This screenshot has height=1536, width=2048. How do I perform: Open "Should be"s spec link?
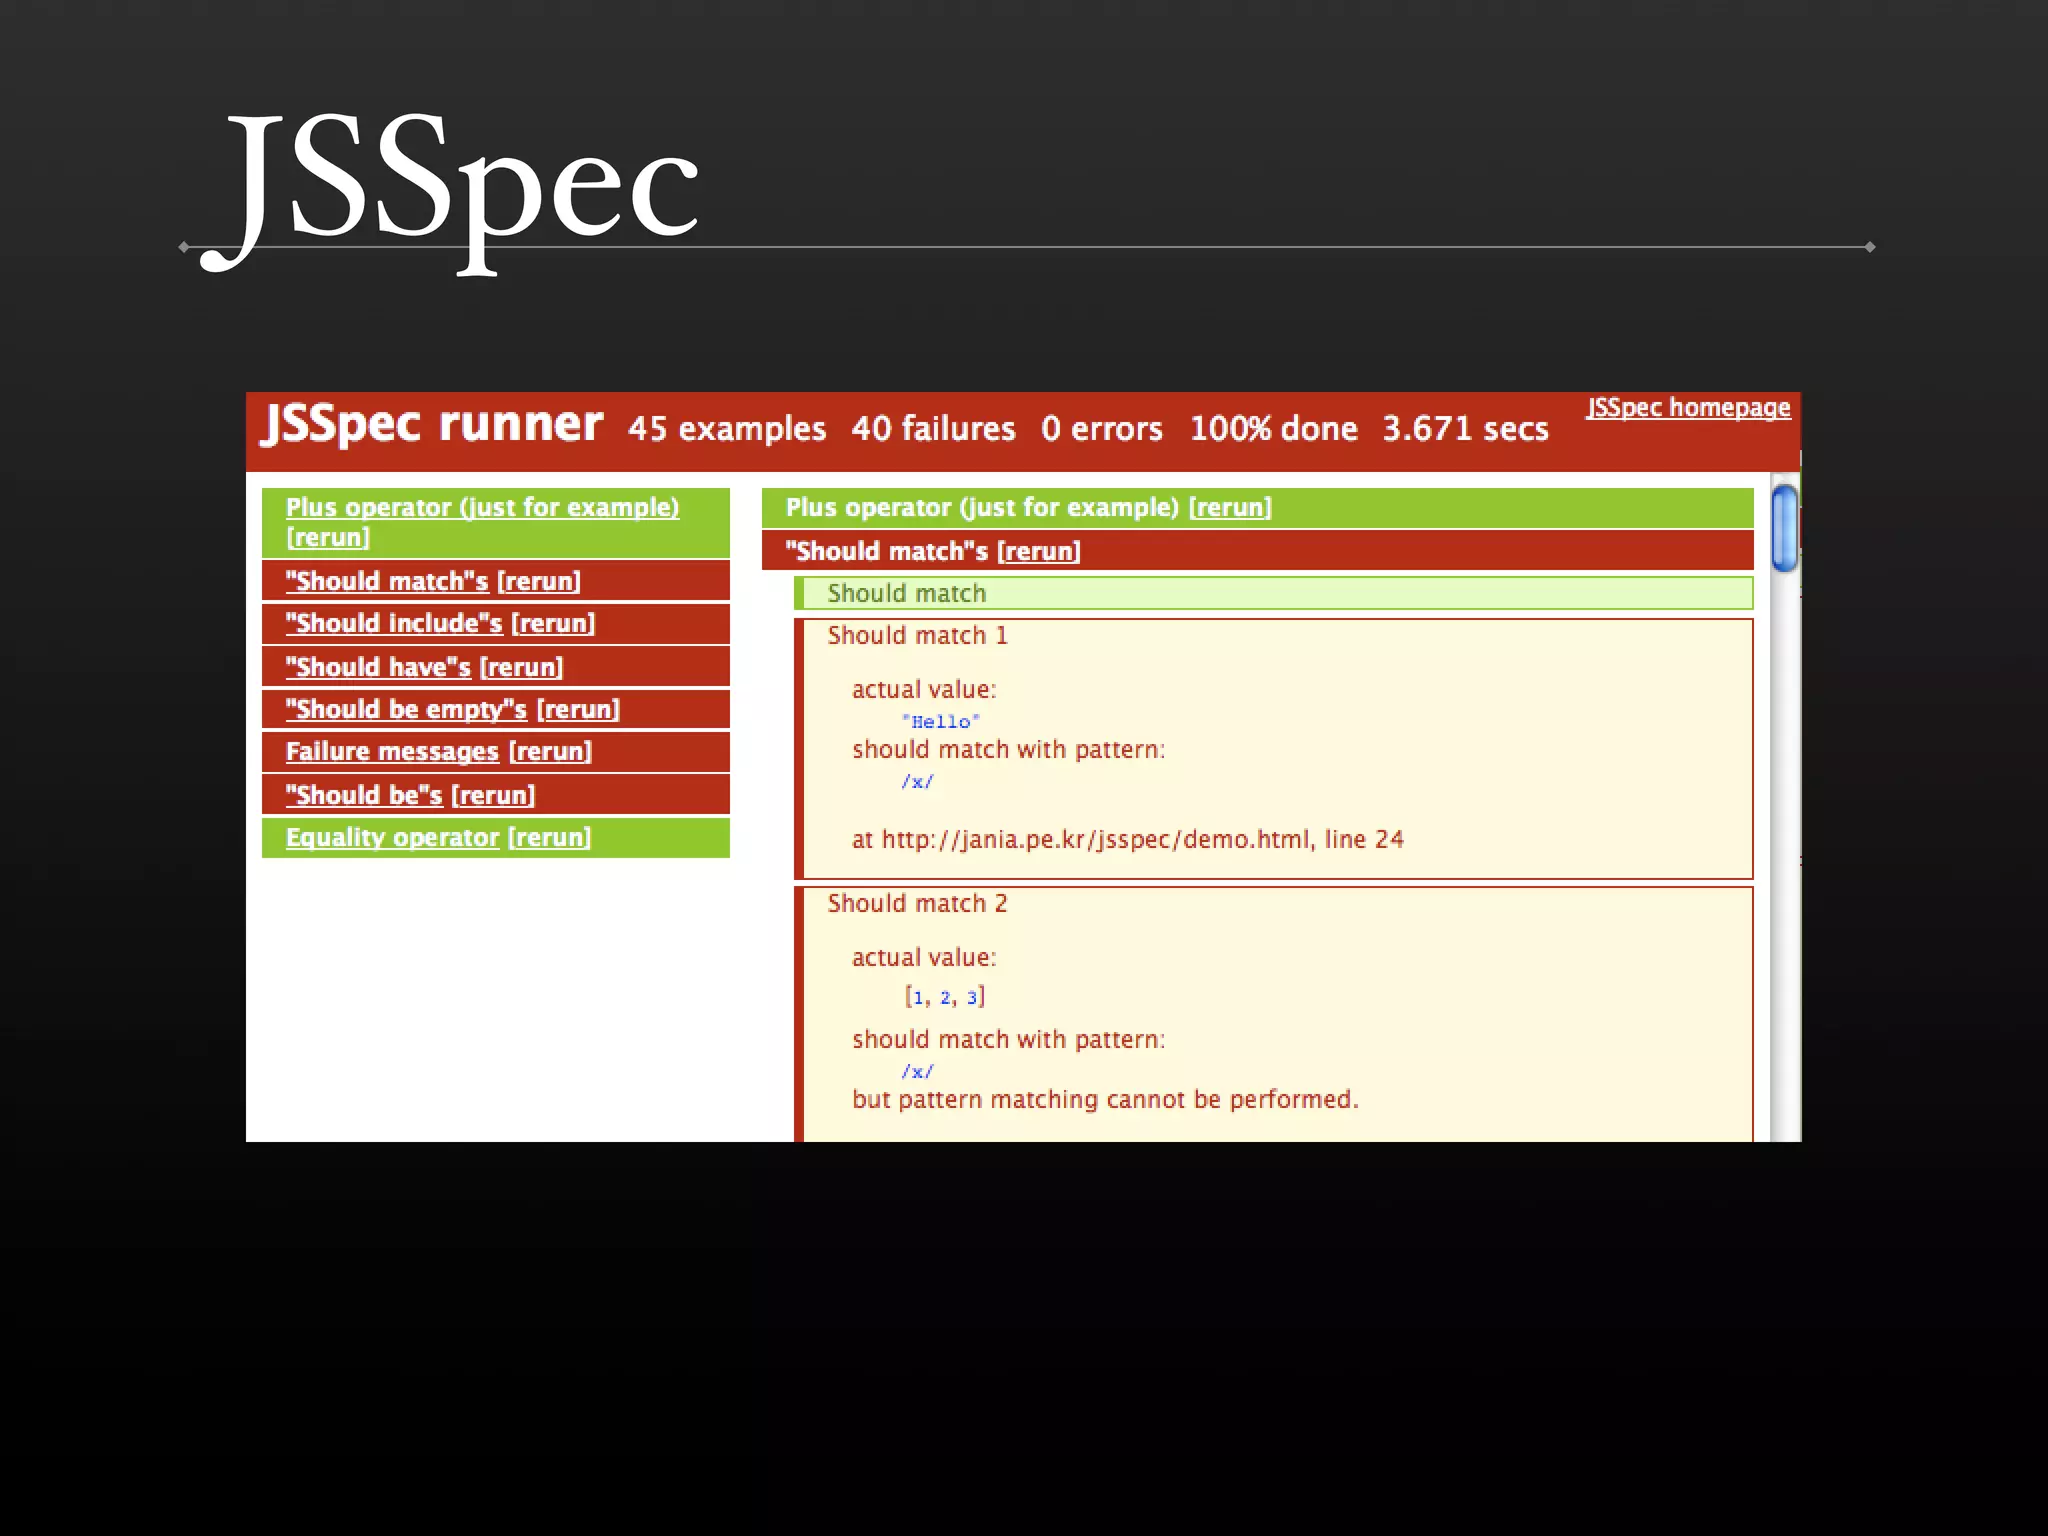(364, 795)
